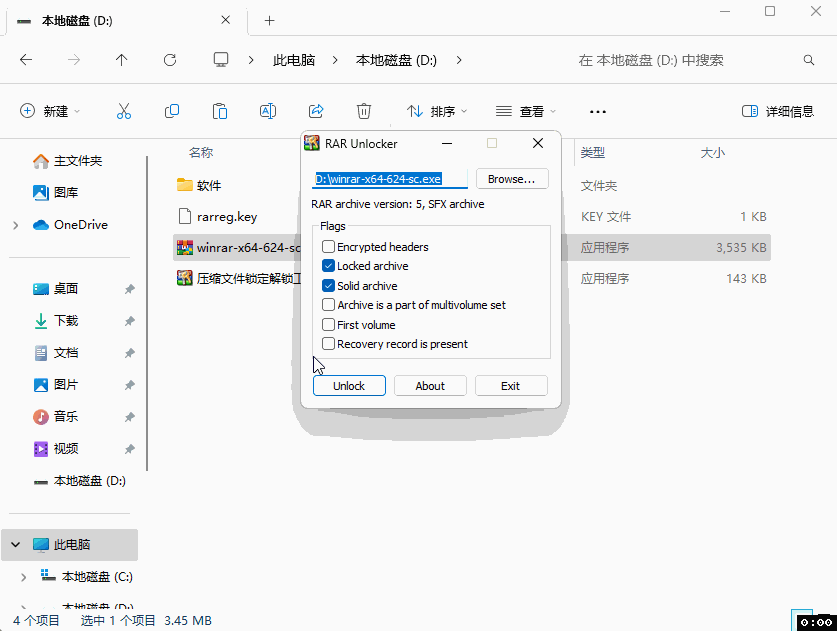Enable the Encrypted headers checkbox
The height and width of the screenshot is (631, 837).
coord(328,247)
